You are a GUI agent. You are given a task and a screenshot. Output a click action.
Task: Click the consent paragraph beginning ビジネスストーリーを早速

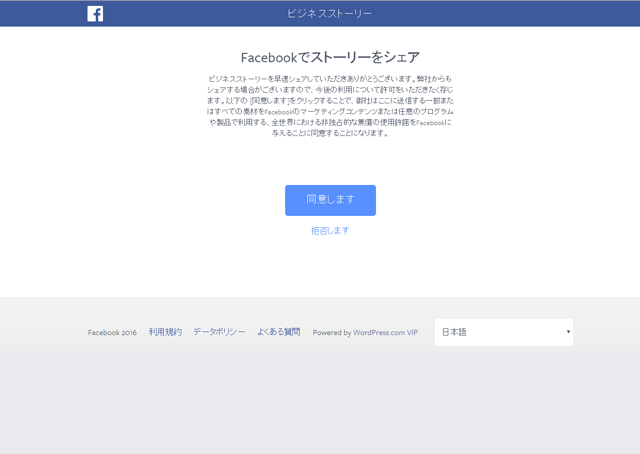[x=330, y=106]
